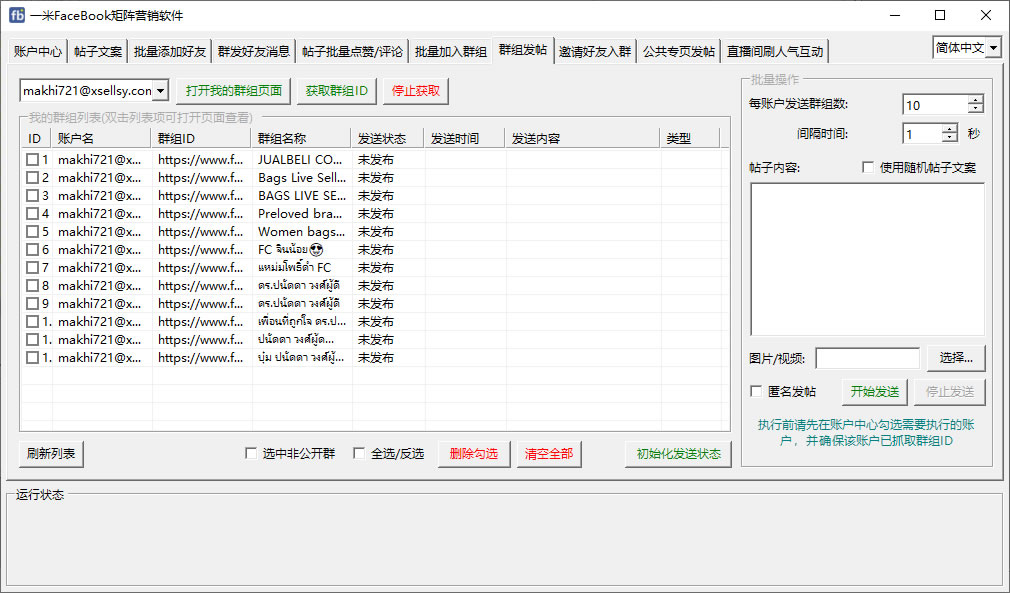Maximize the application window
The height and width of the screenshot is (593, 1010).
click(x=940, y=15)
